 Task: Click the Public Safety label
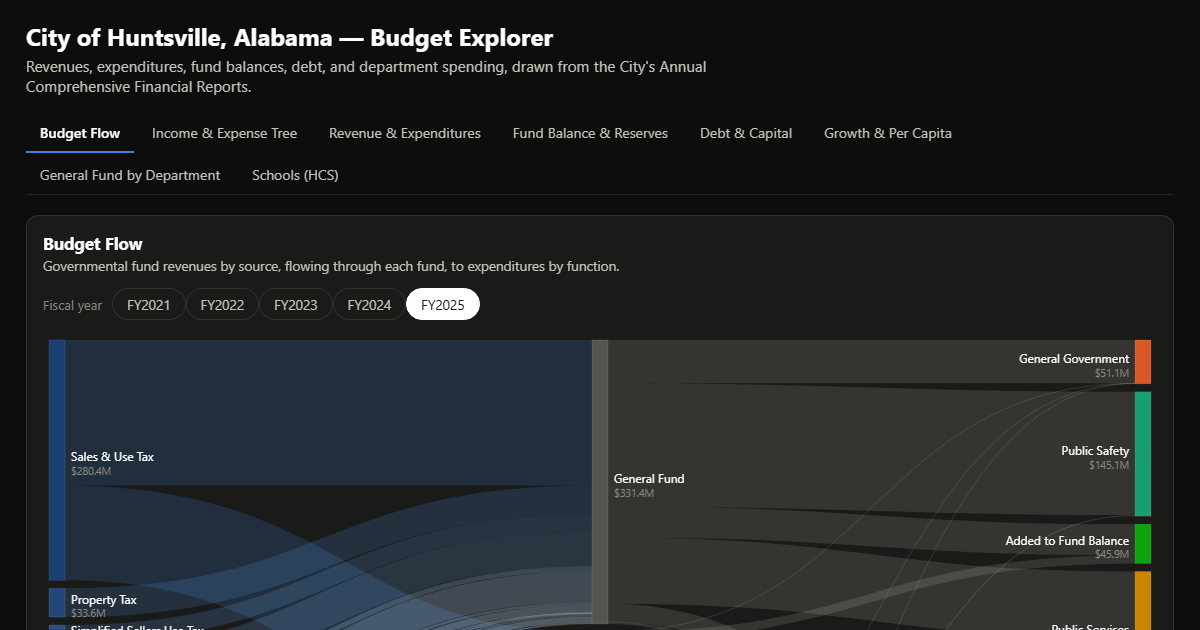pos(1095,451)
